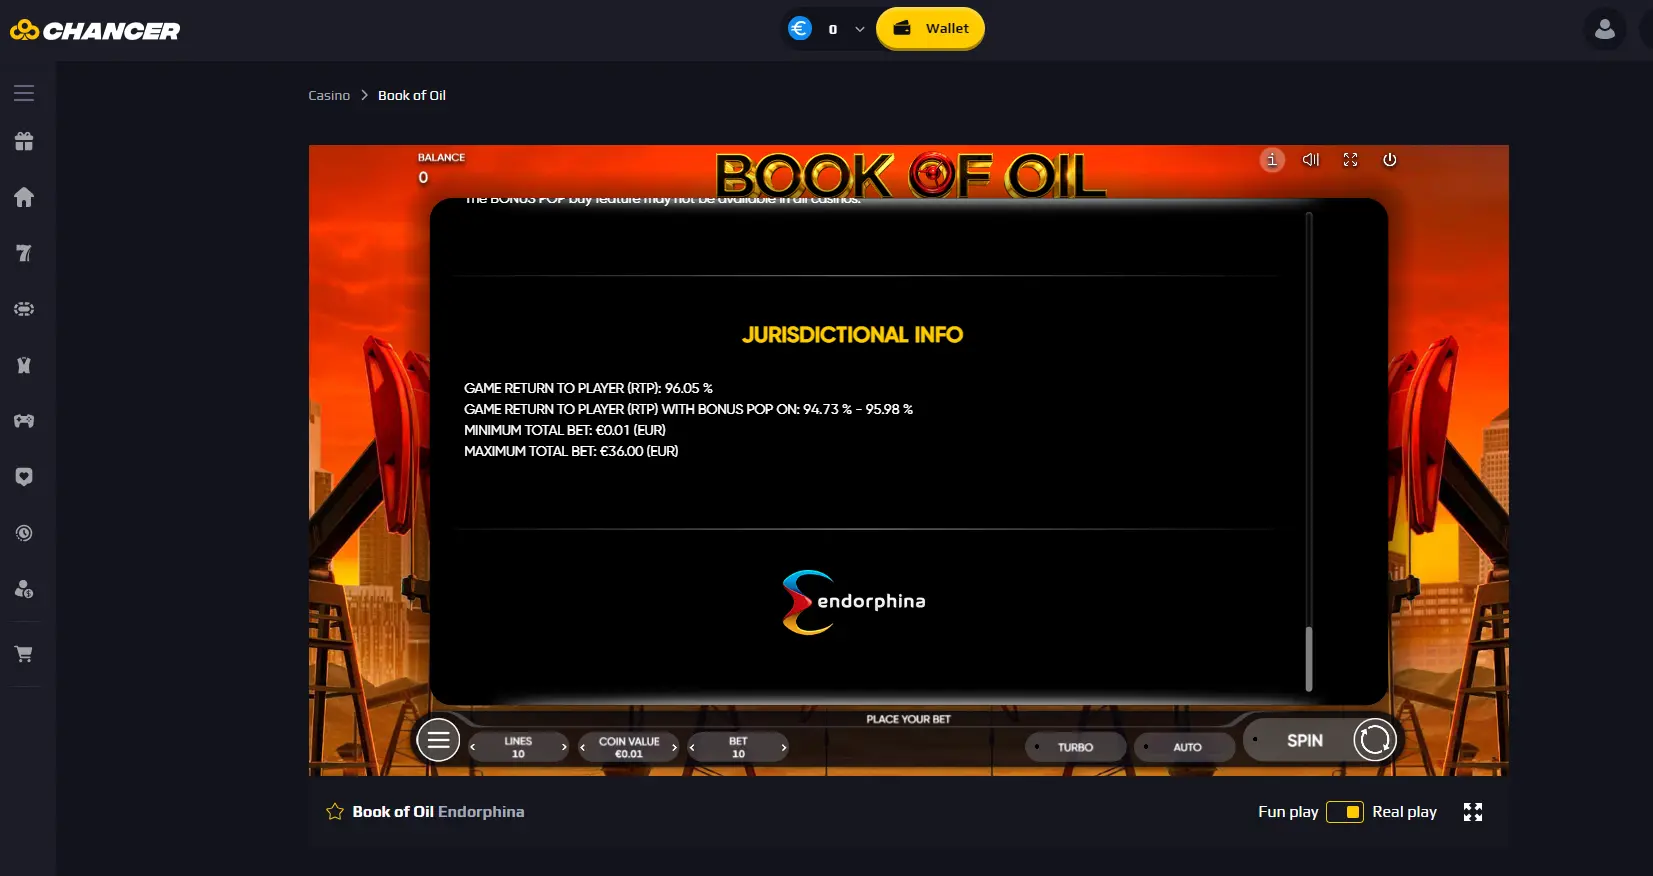
Task: Click the Fun play label
Action: pyautogui.click(x=1288, y=812)
